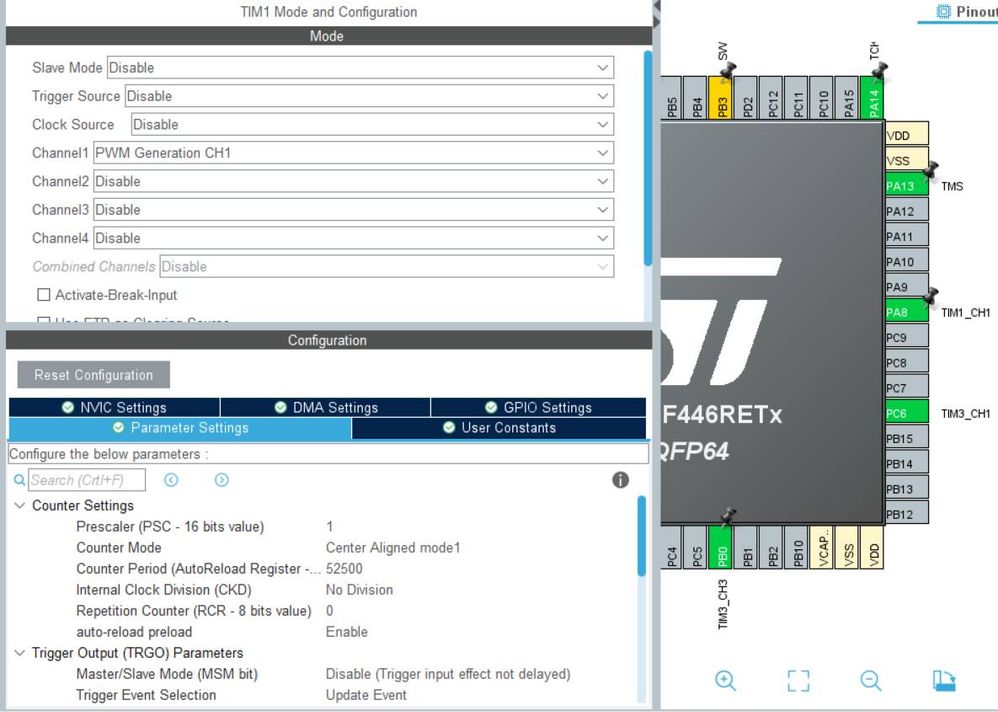Click the Search (Ctrl+F) input field
Image resolution: width=998 pixels, height=712 pixels.
[87, 480]
